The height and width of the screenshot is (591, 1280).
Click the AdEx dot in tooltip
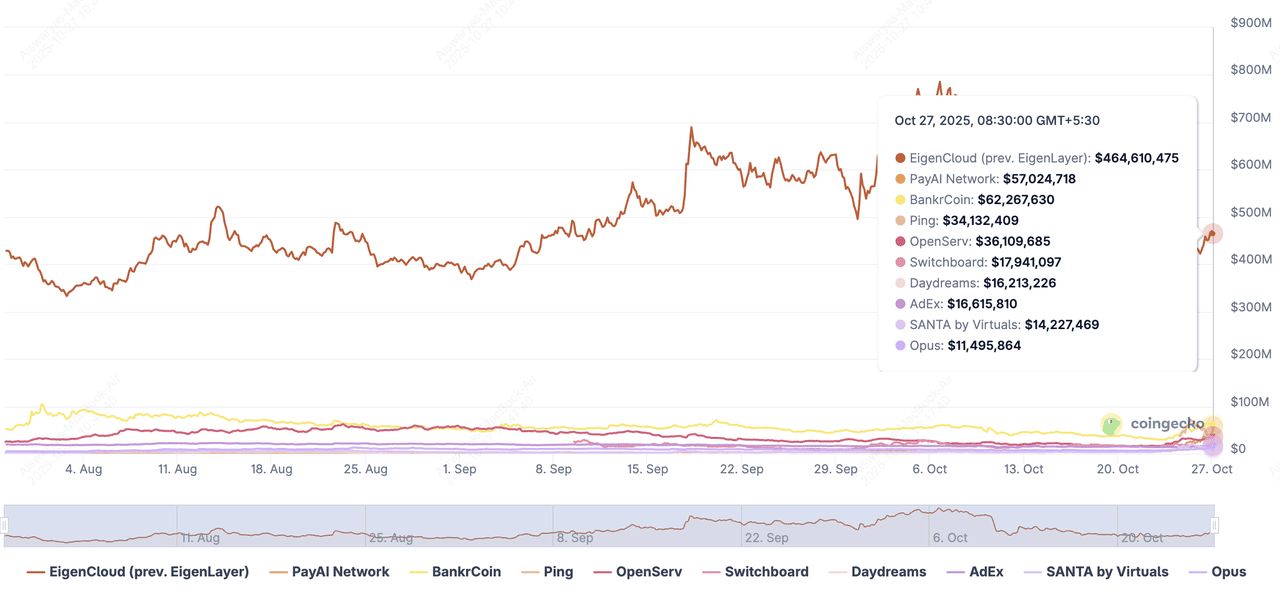click(900, 304)
